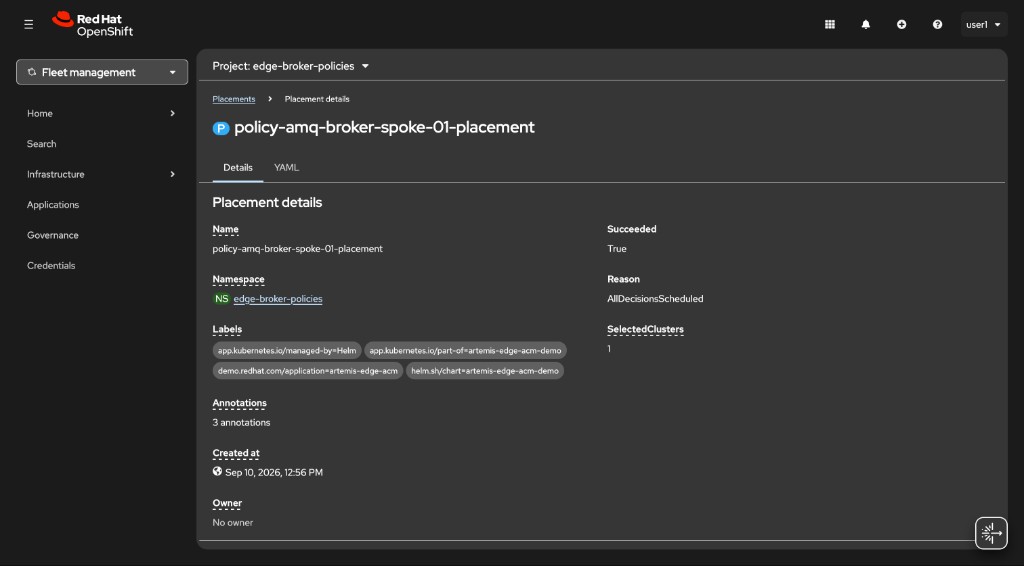Open Search in the sidebar
Screen dimensions: 1024x566
point(41,144)
